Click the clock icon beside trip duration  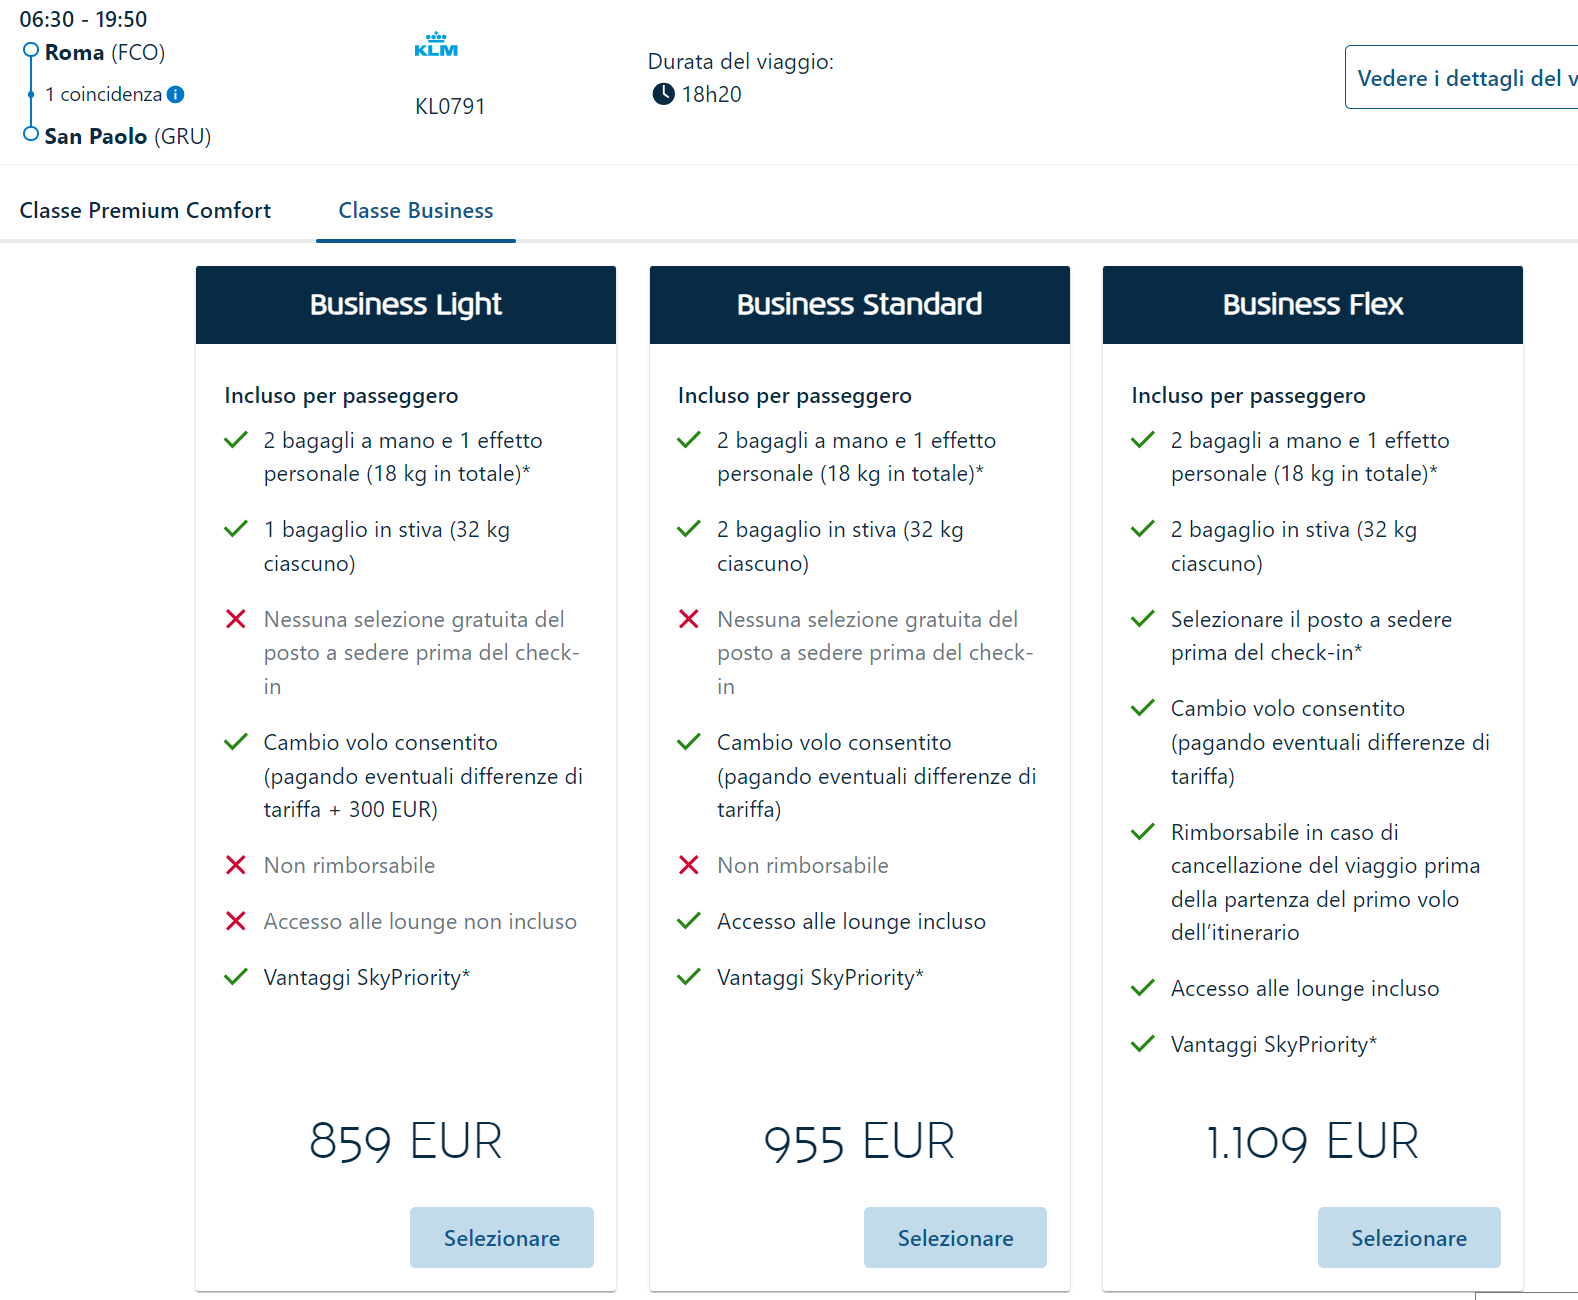pyautogui.click(x=663, y=95)
